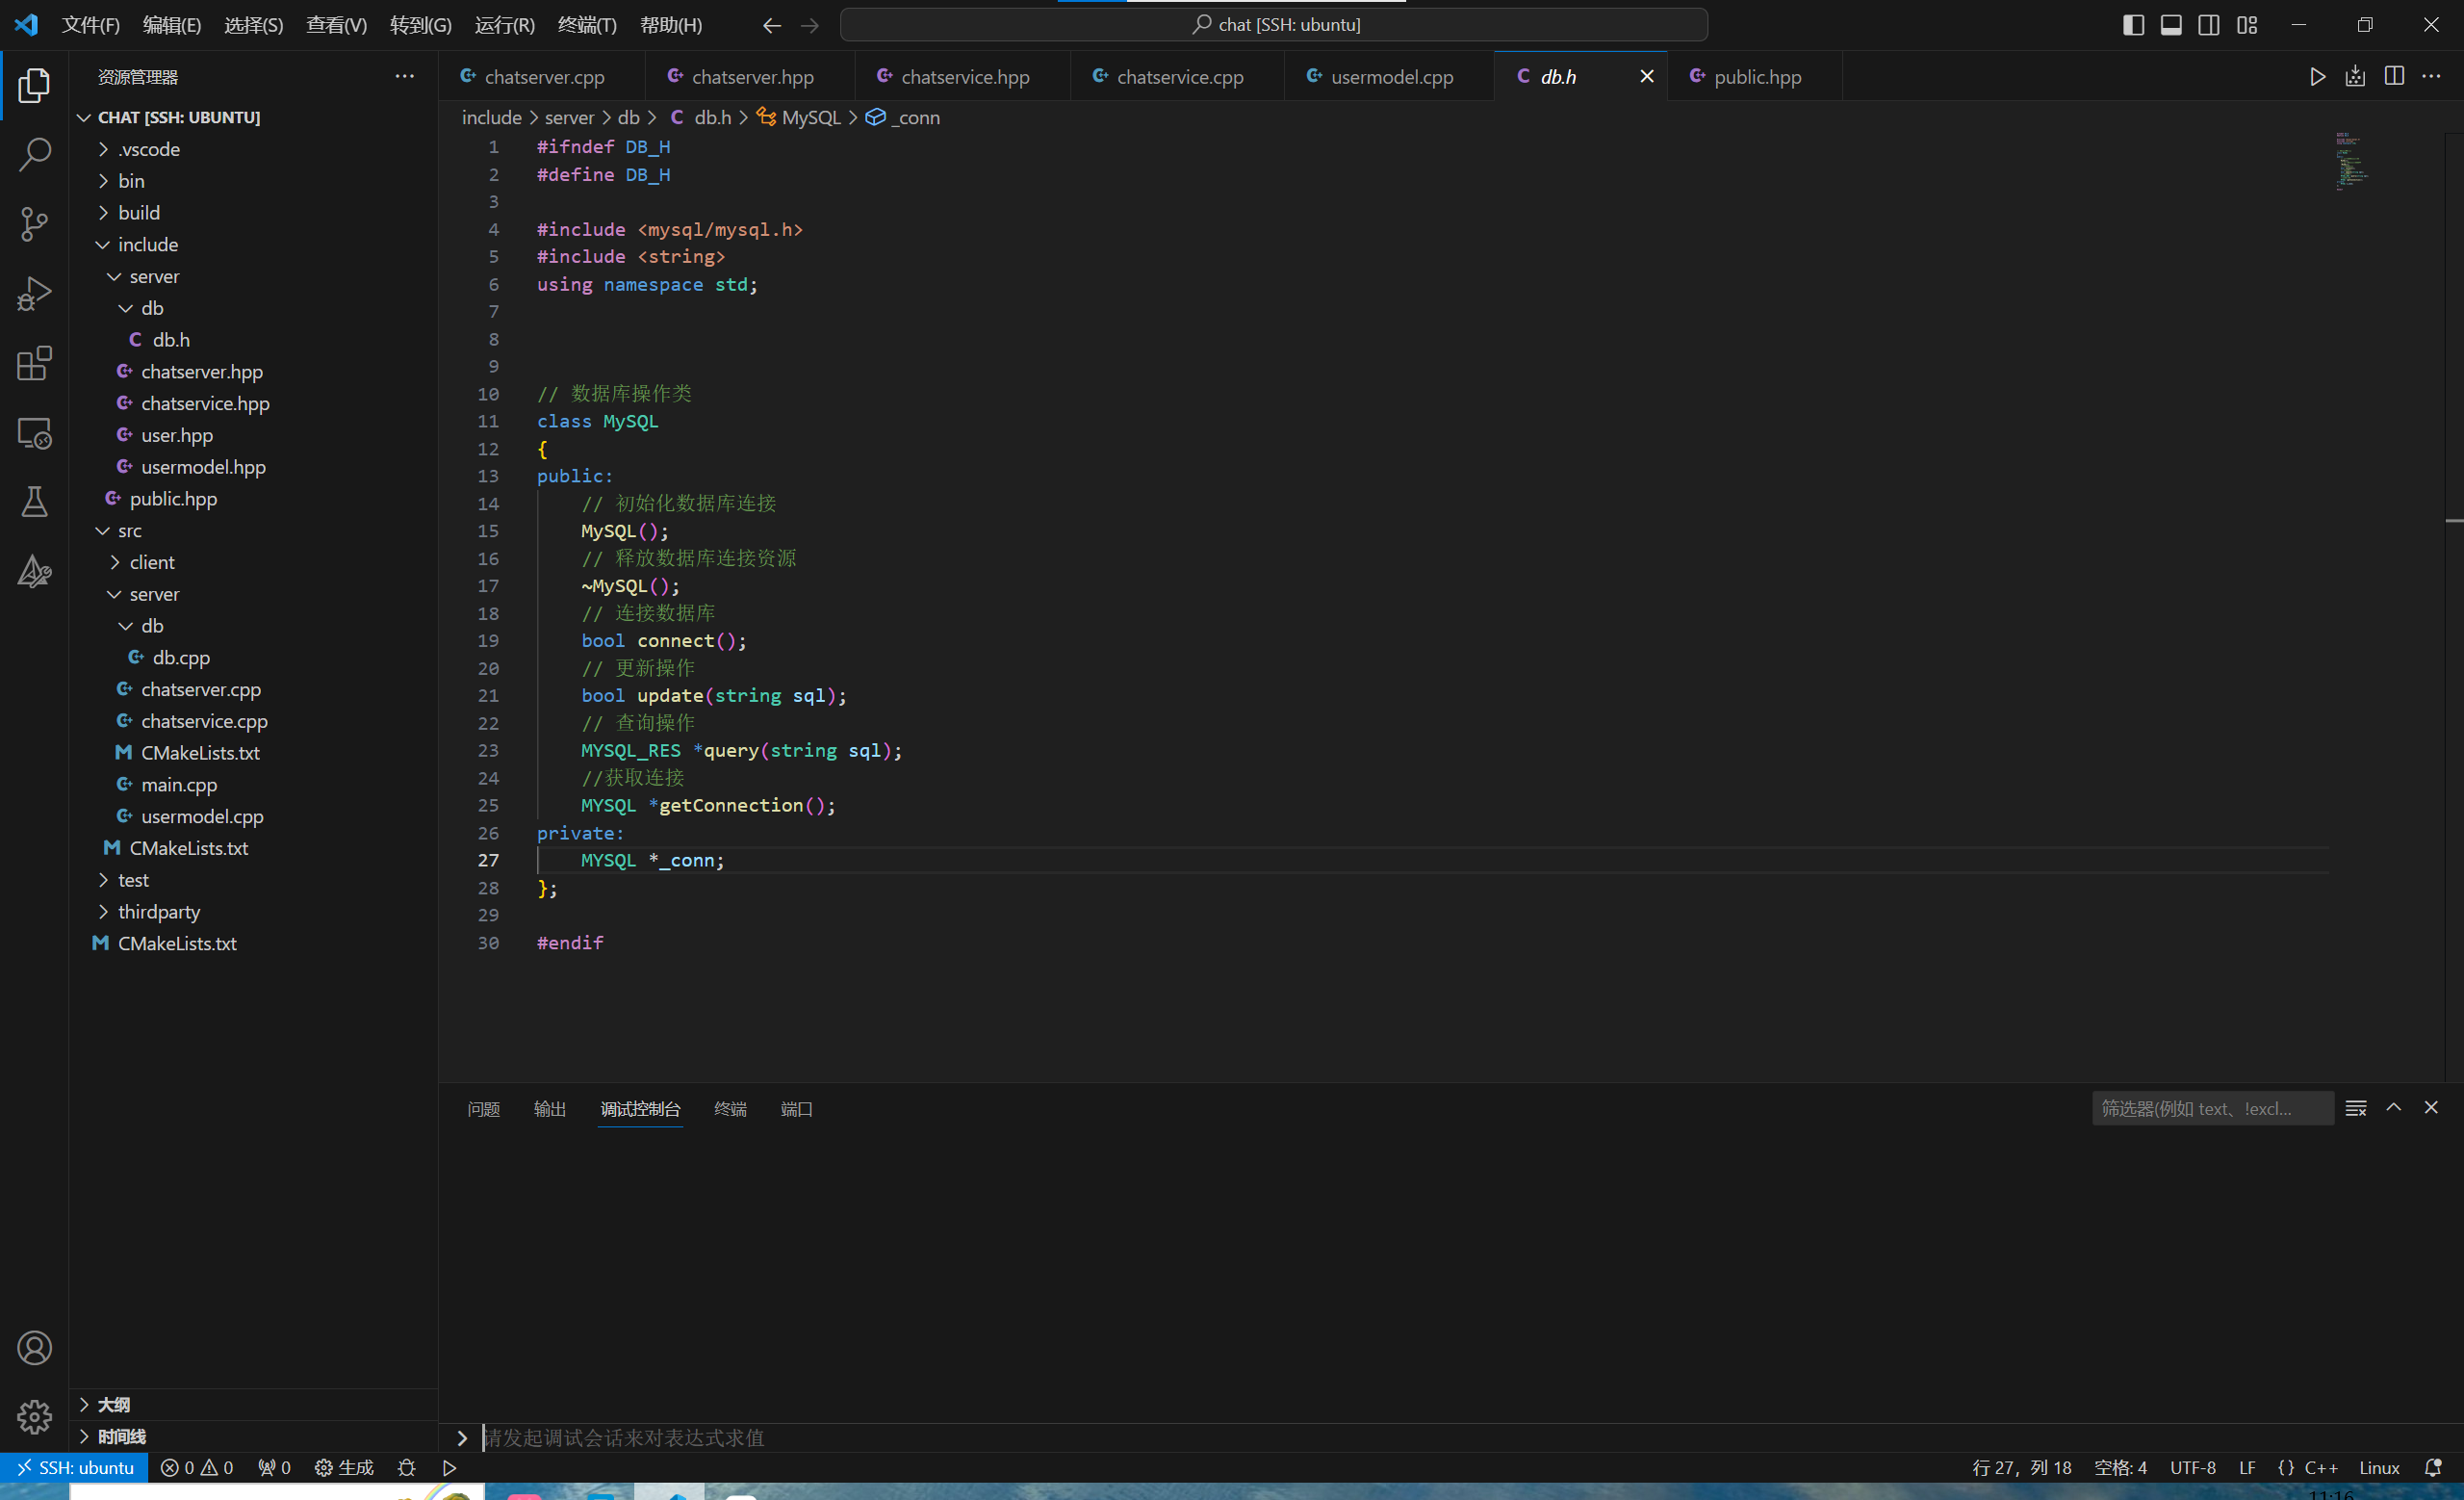The width and height of the screenshot is (2464, 1500).
Task: Switch to the usermodel.cpp tab
Action: (1389, 77)
